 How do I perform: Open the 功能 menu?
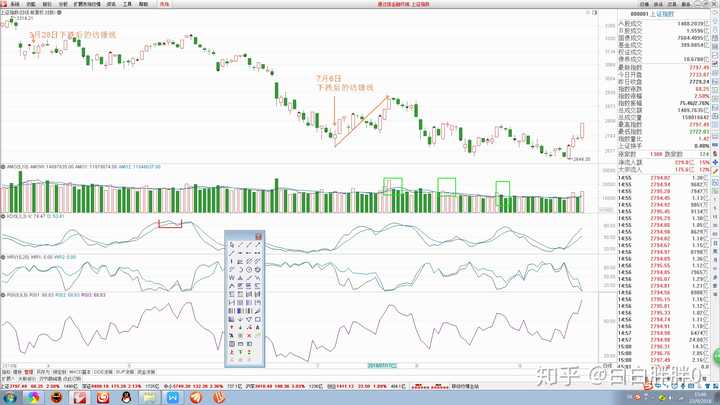tap(31, 4)
